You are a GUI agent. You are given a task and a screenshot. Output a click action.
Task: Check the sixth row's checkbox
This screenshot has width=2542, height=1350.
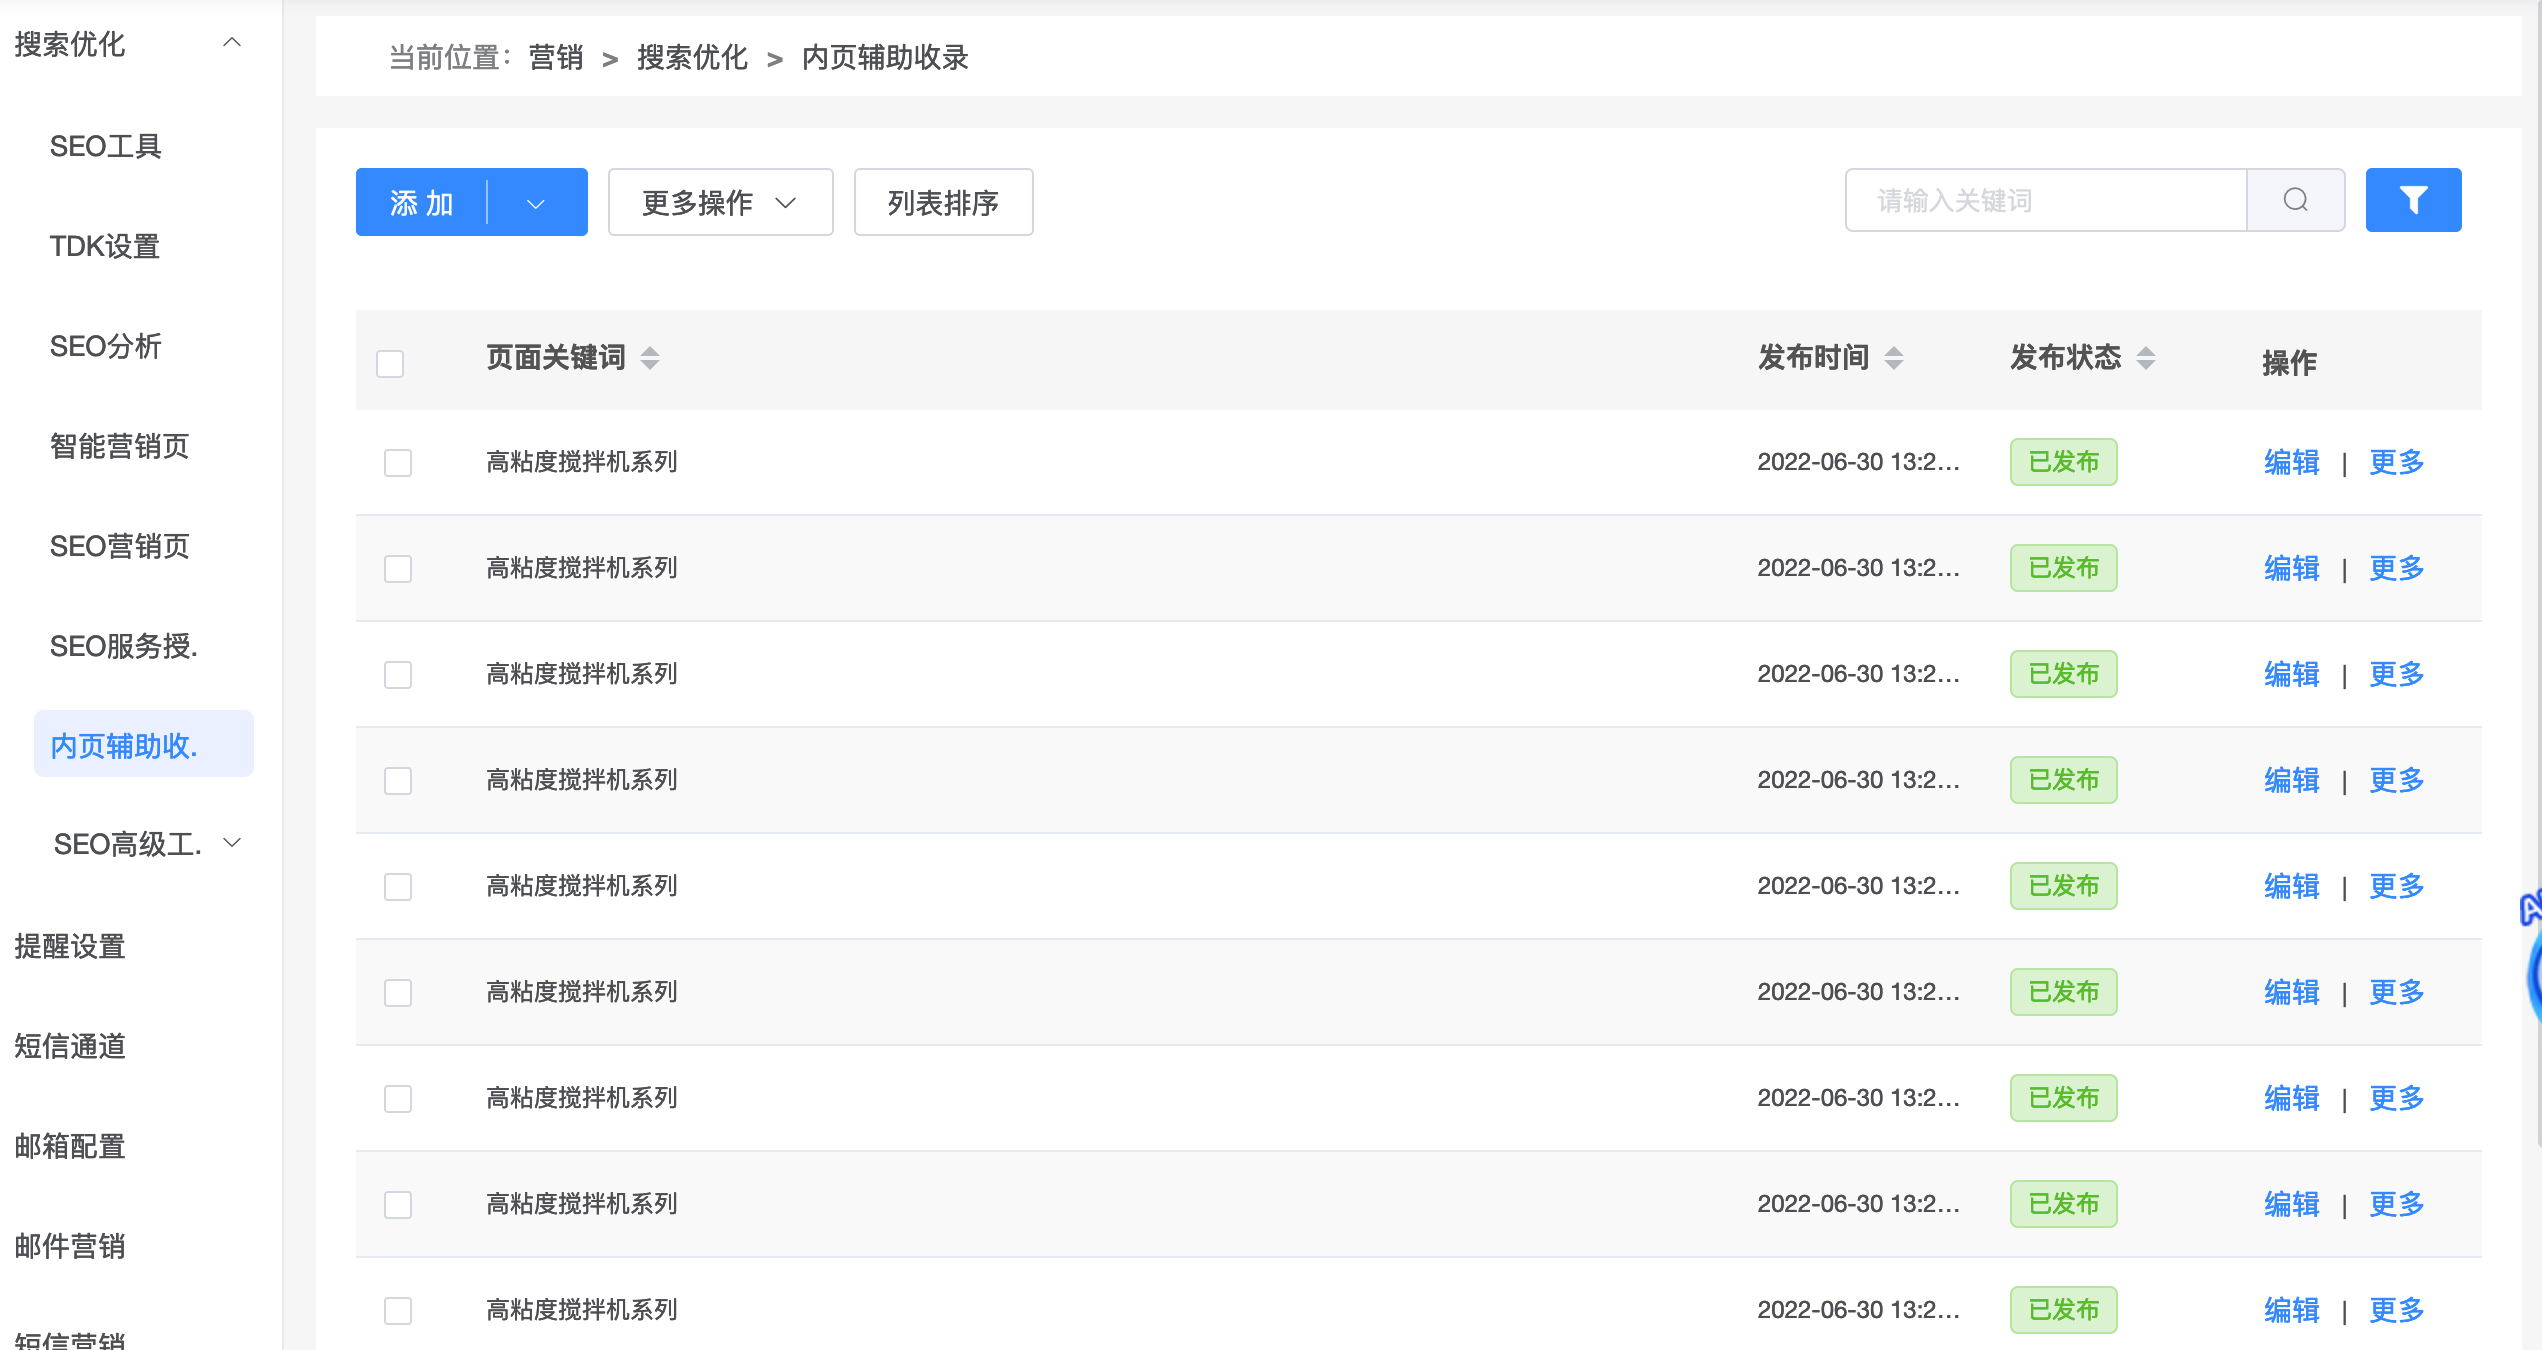coord(398,993)
